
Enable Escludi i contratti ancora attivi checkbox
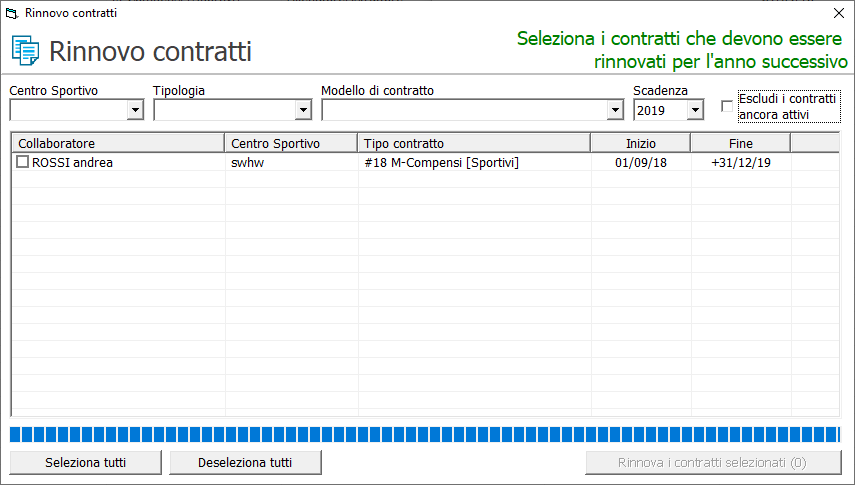(x=727, y=106)
